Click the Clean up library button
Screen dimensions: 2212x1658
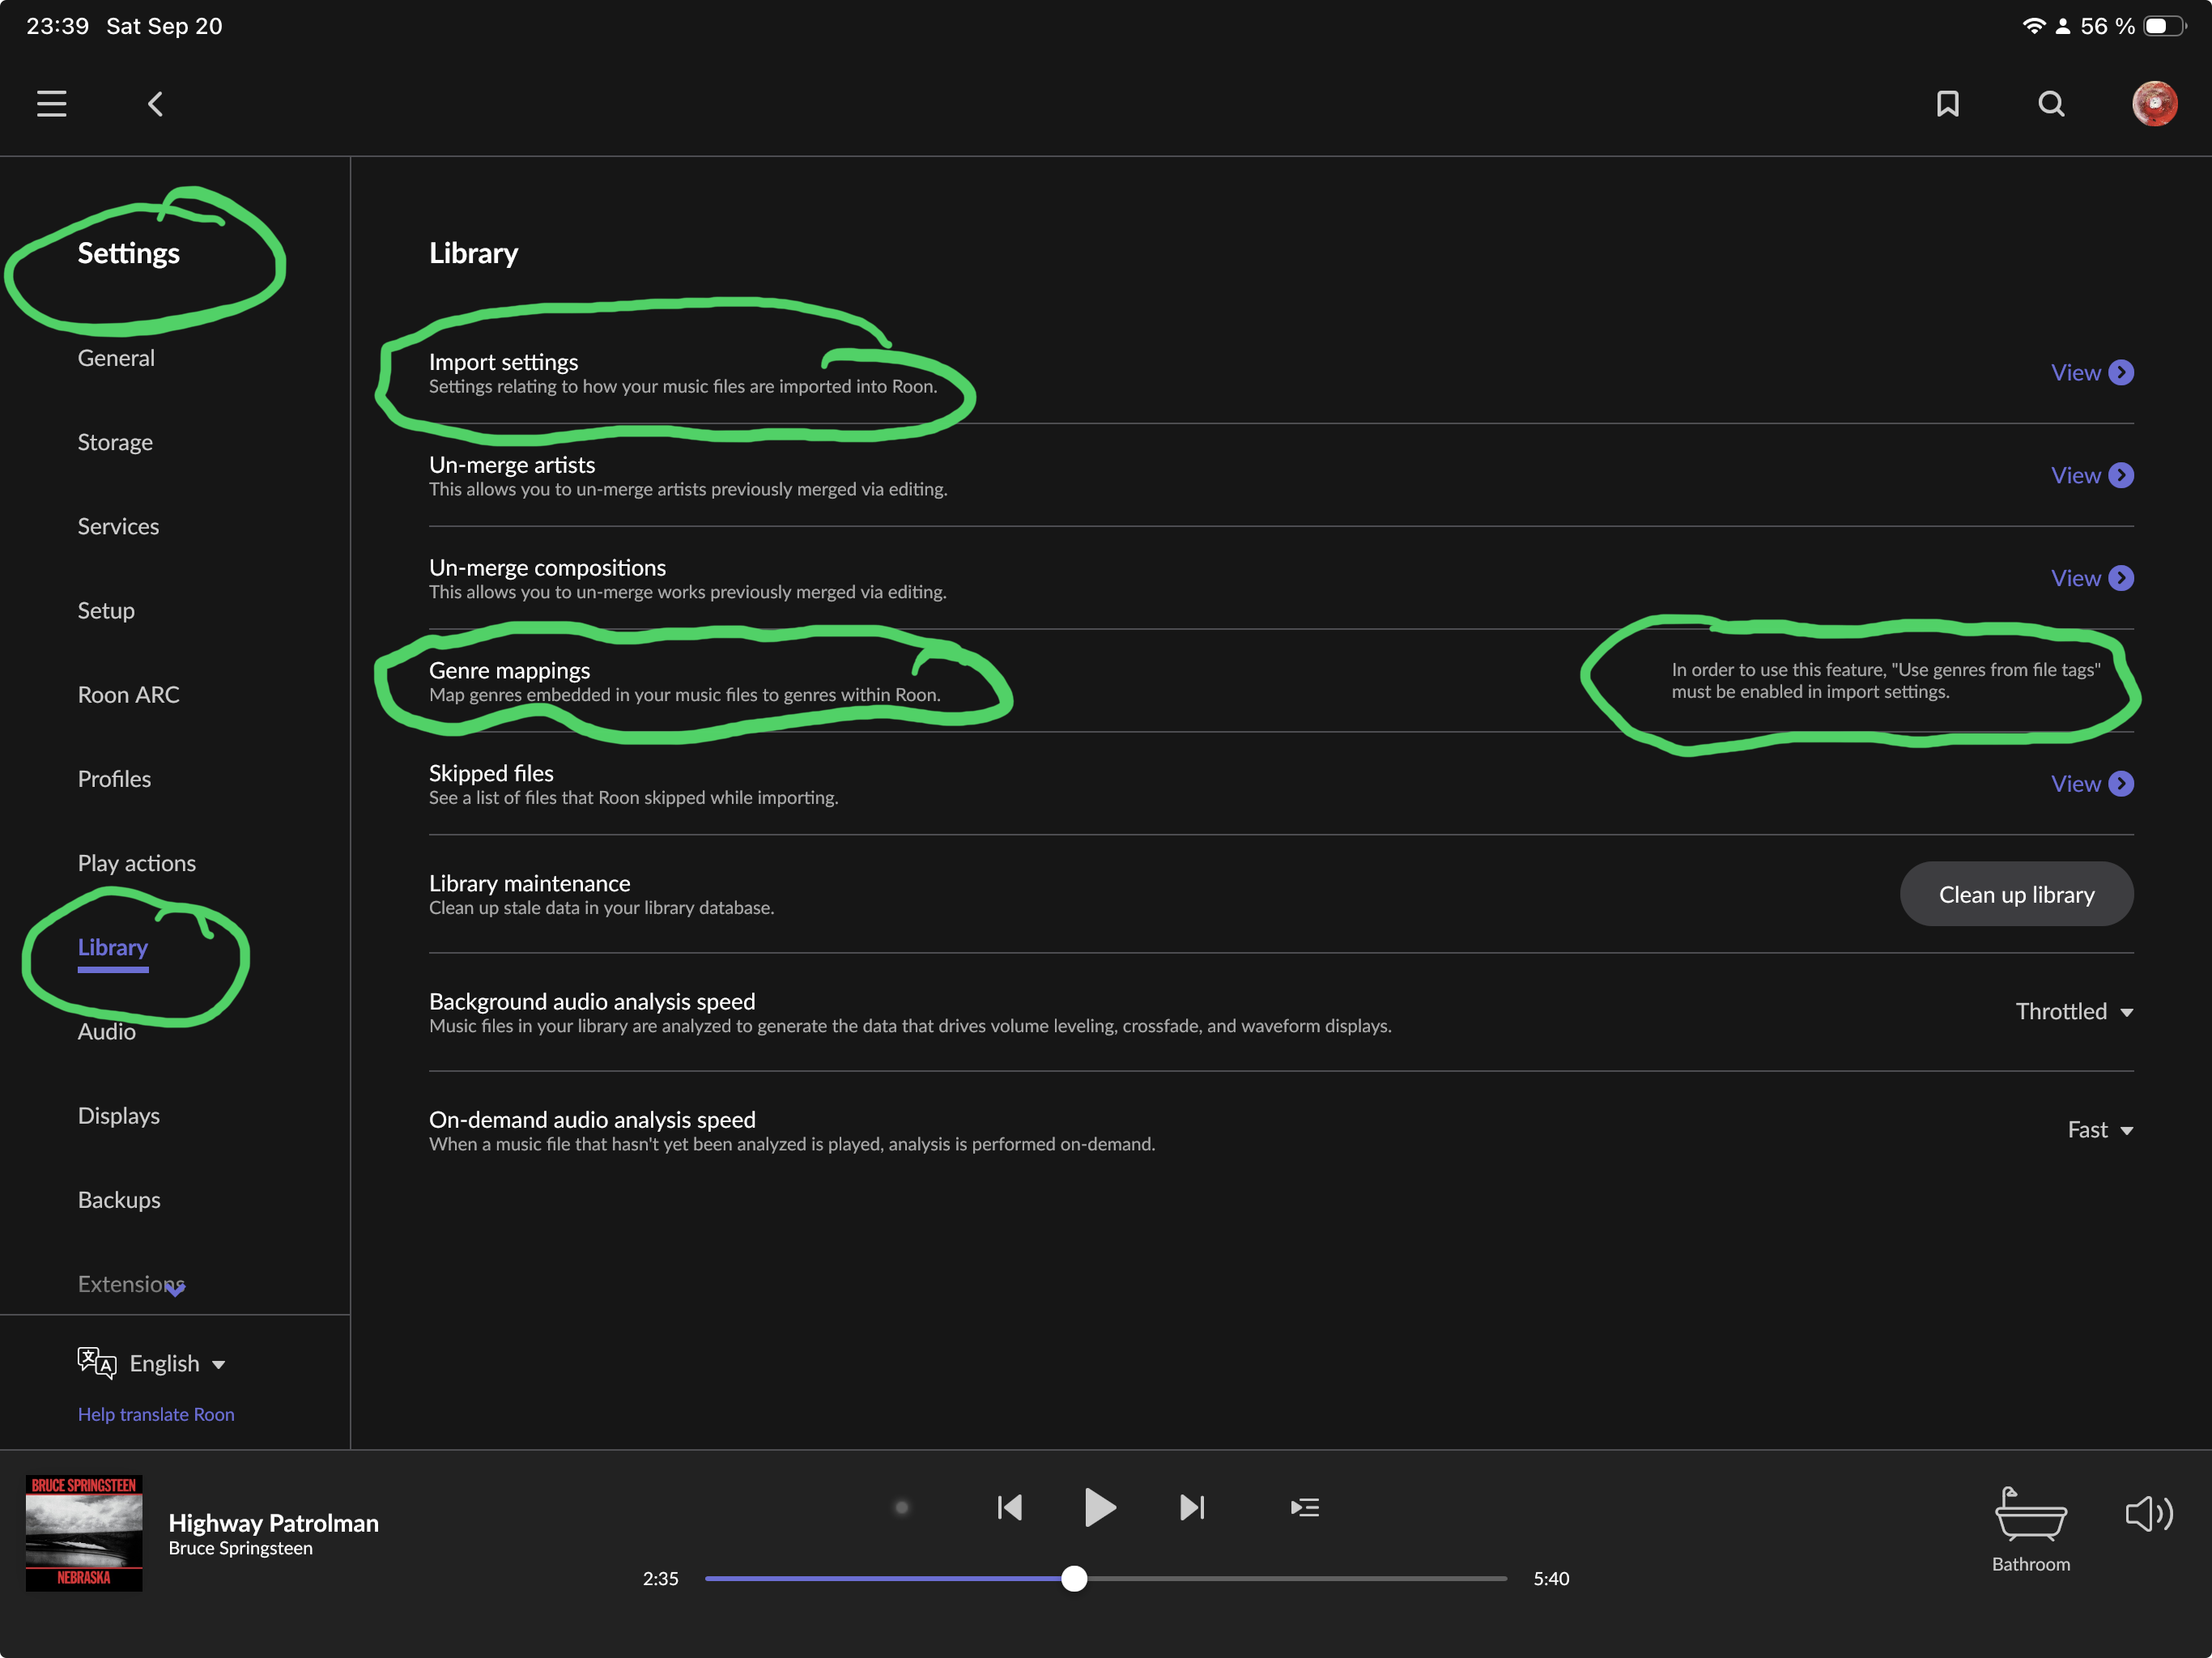coord(2016,894)
